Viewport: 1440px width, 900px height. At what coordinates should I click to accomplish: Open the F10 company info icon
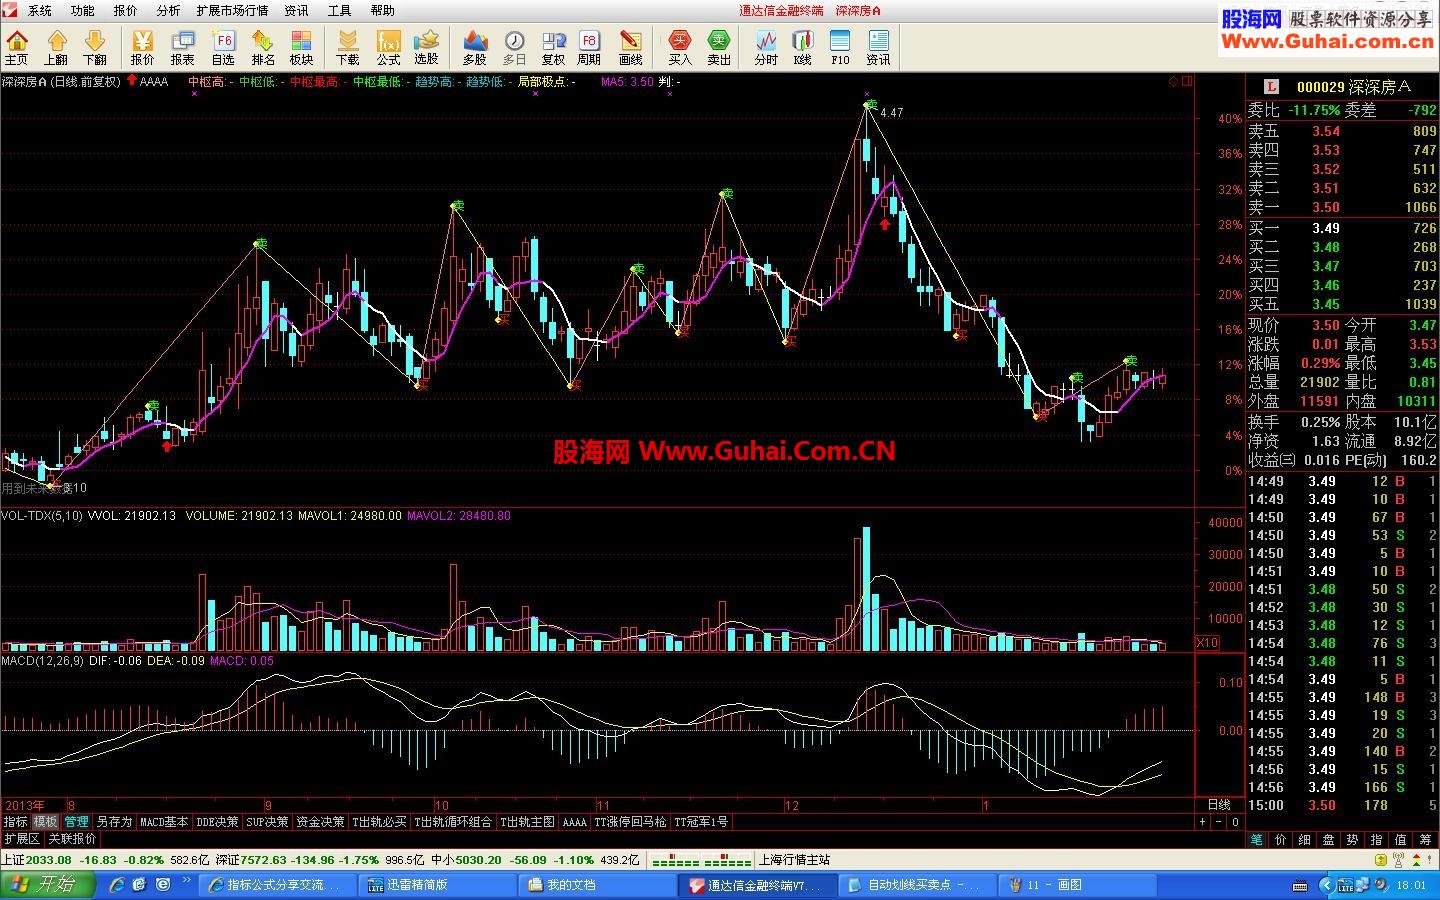point(840,46)
